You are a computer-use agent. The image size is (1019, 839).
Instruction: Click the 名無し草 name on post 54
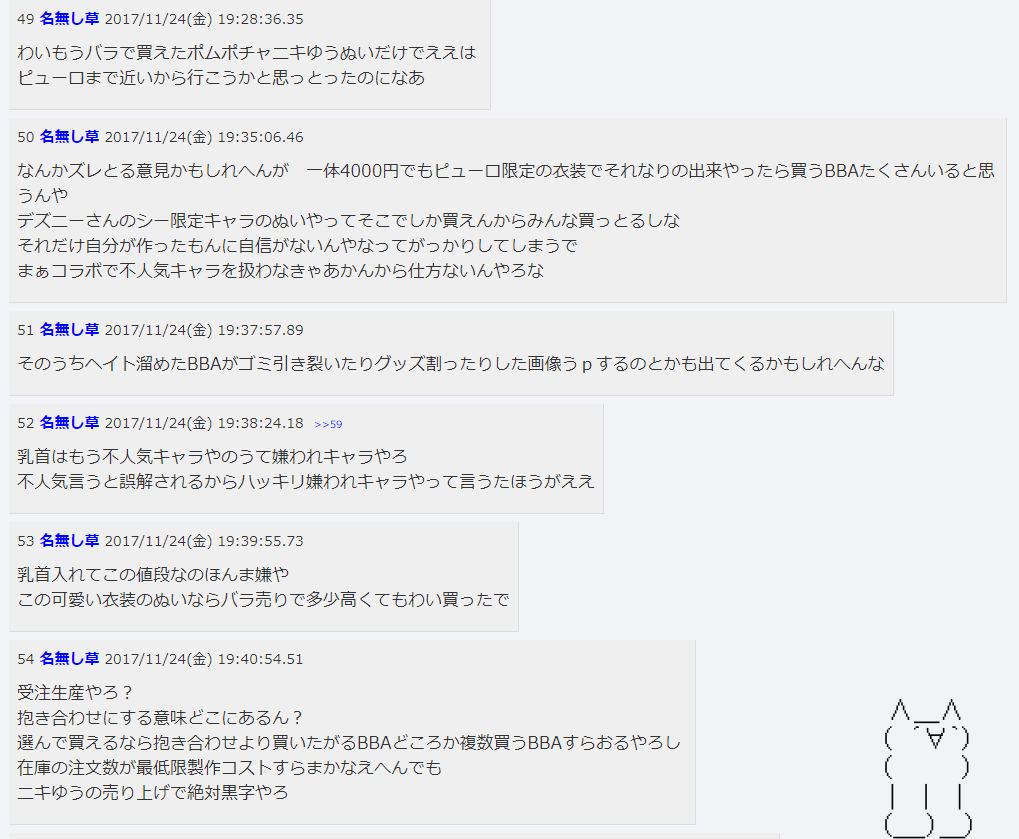coord(69,658)
